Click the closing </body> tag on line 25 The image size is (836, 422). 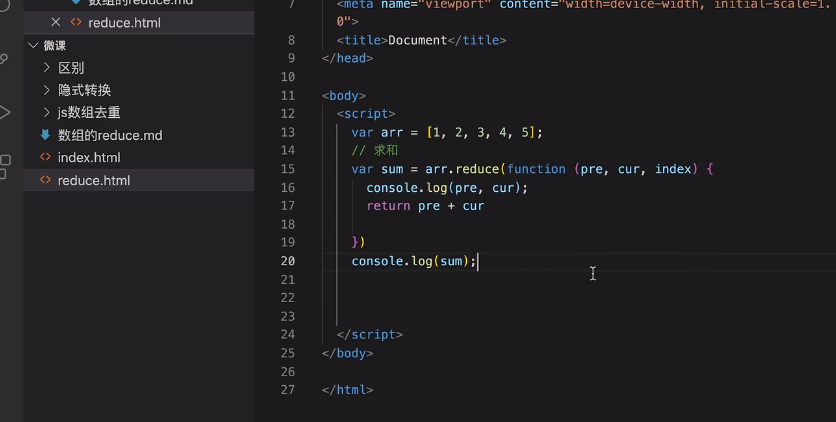click(348, 353)
